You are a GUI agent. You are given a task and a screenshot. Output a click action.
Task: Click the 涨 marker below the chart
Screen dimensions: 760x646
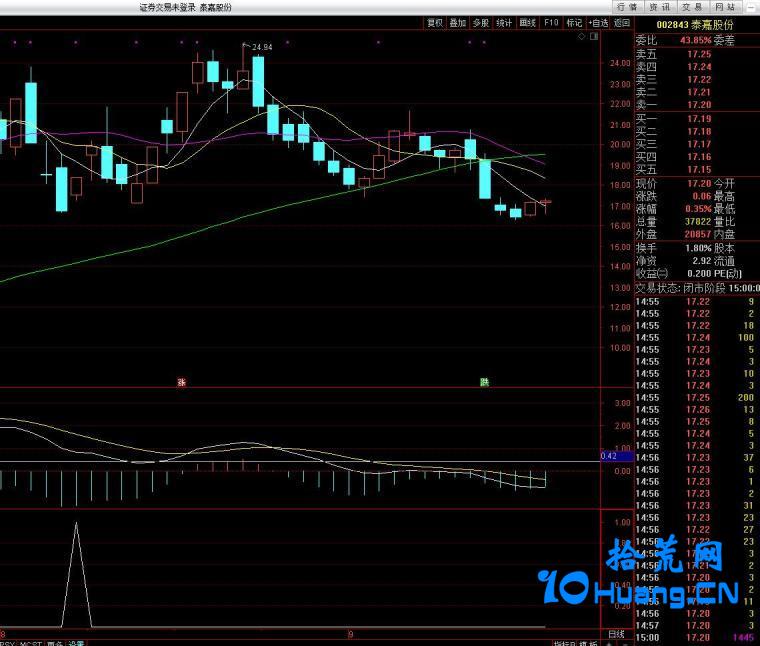click(x=181, y=382)
